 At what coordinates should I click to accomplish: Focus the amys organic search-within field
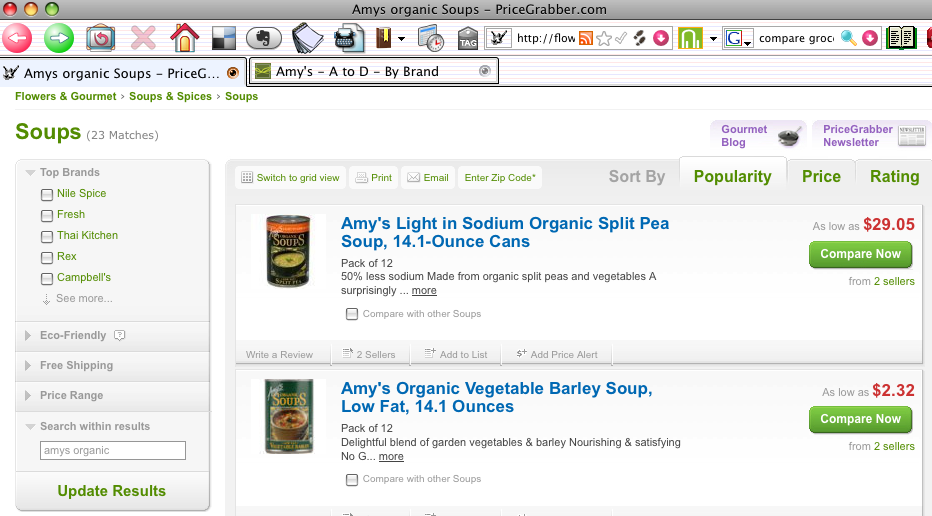[113, 451]
